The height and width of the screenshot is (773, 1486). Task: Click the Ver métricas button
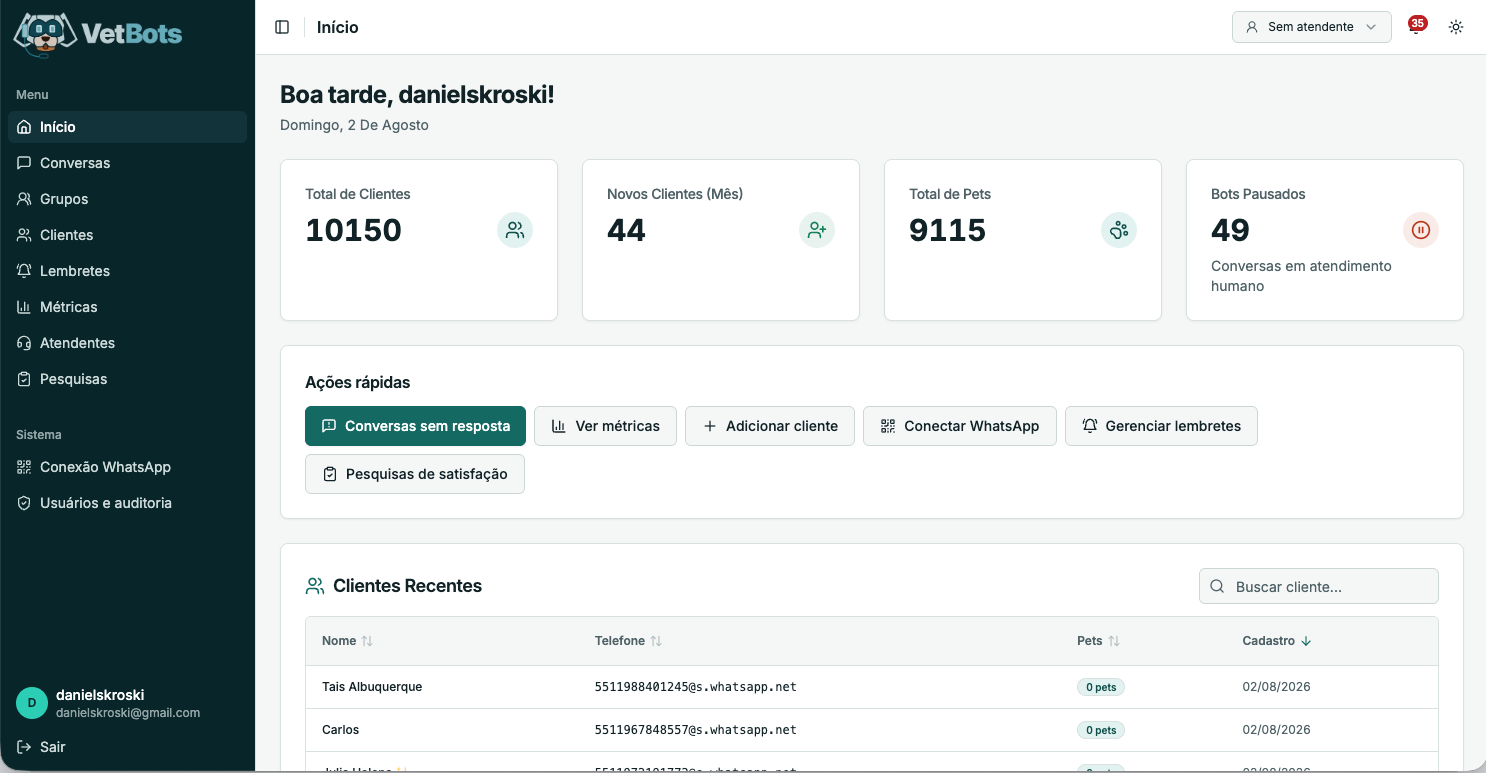[x=605, y=426]
